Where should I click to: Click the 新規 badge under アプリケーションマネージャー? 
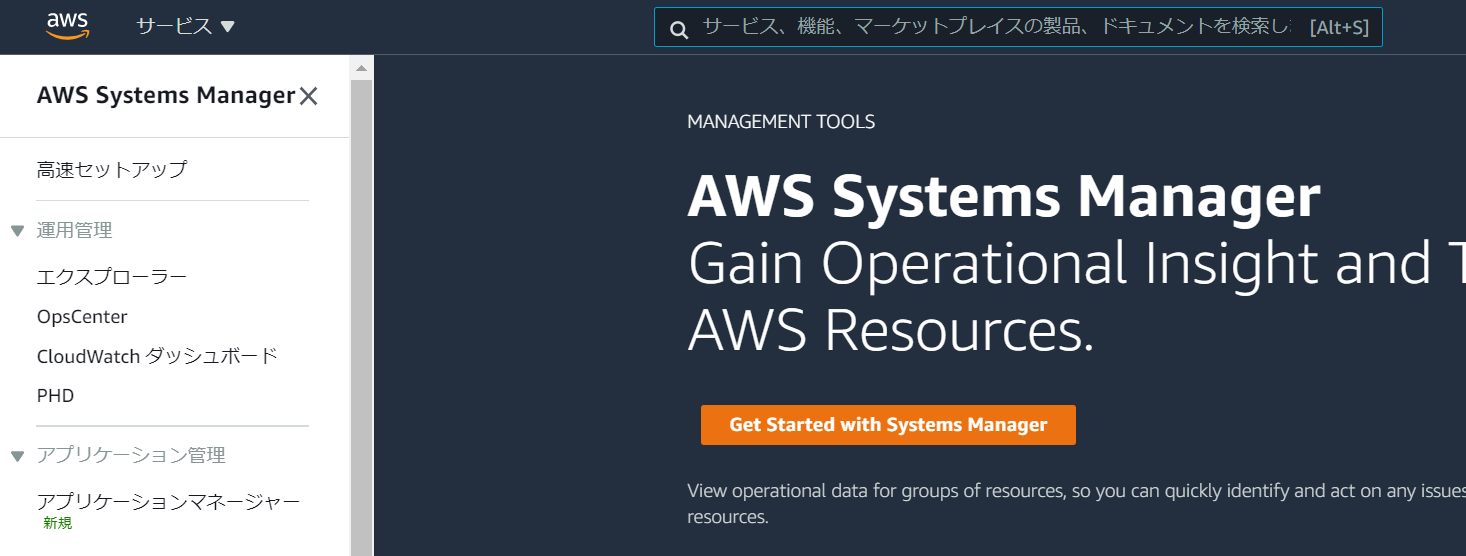point(58,523)
